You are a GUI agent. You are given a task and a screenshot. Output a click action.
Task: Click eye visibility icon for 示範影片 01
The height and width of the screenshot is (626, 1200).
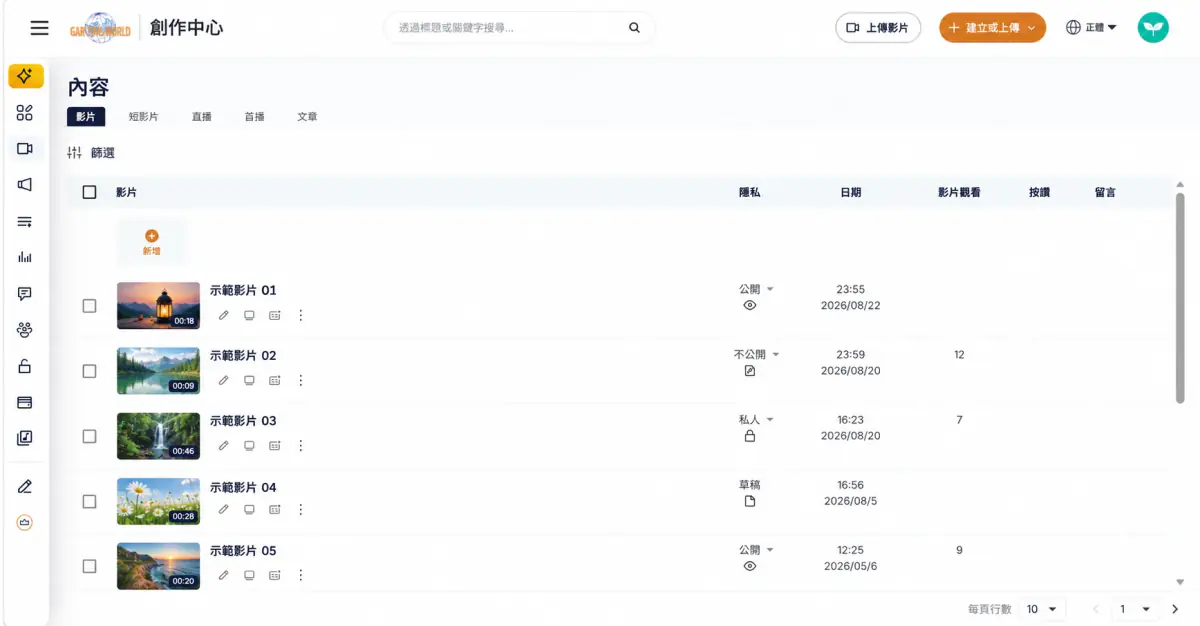[750, 305]
